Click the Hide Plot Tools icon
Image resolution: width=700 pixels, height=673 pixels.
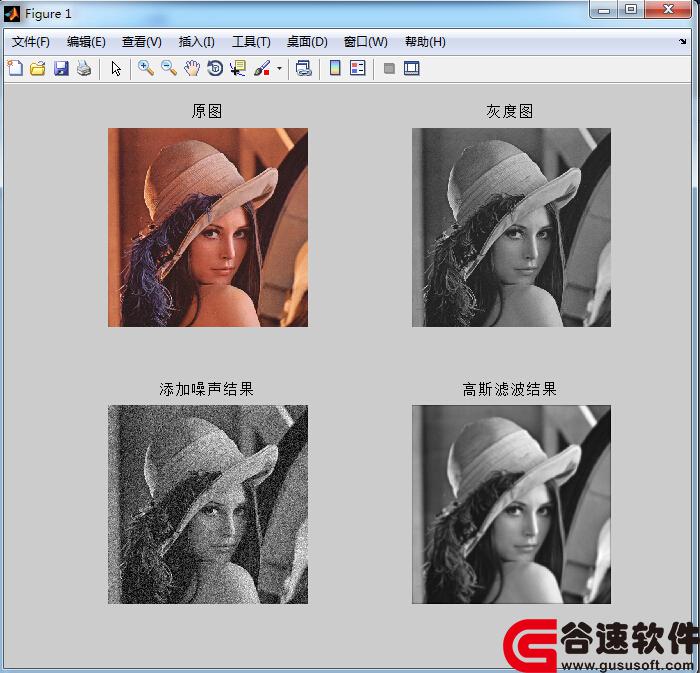click(x=389, y=68)
